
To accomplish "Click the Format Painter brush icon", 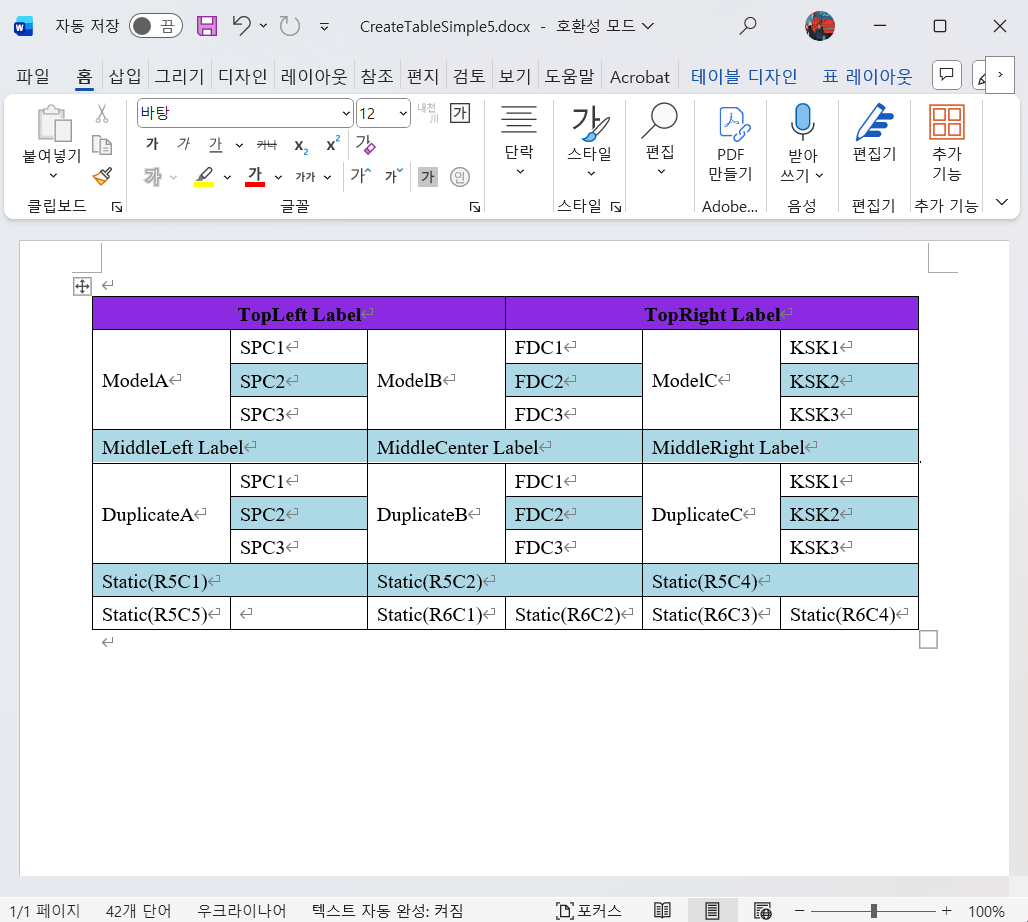I will pyautogui.click(x=102, y=176).
